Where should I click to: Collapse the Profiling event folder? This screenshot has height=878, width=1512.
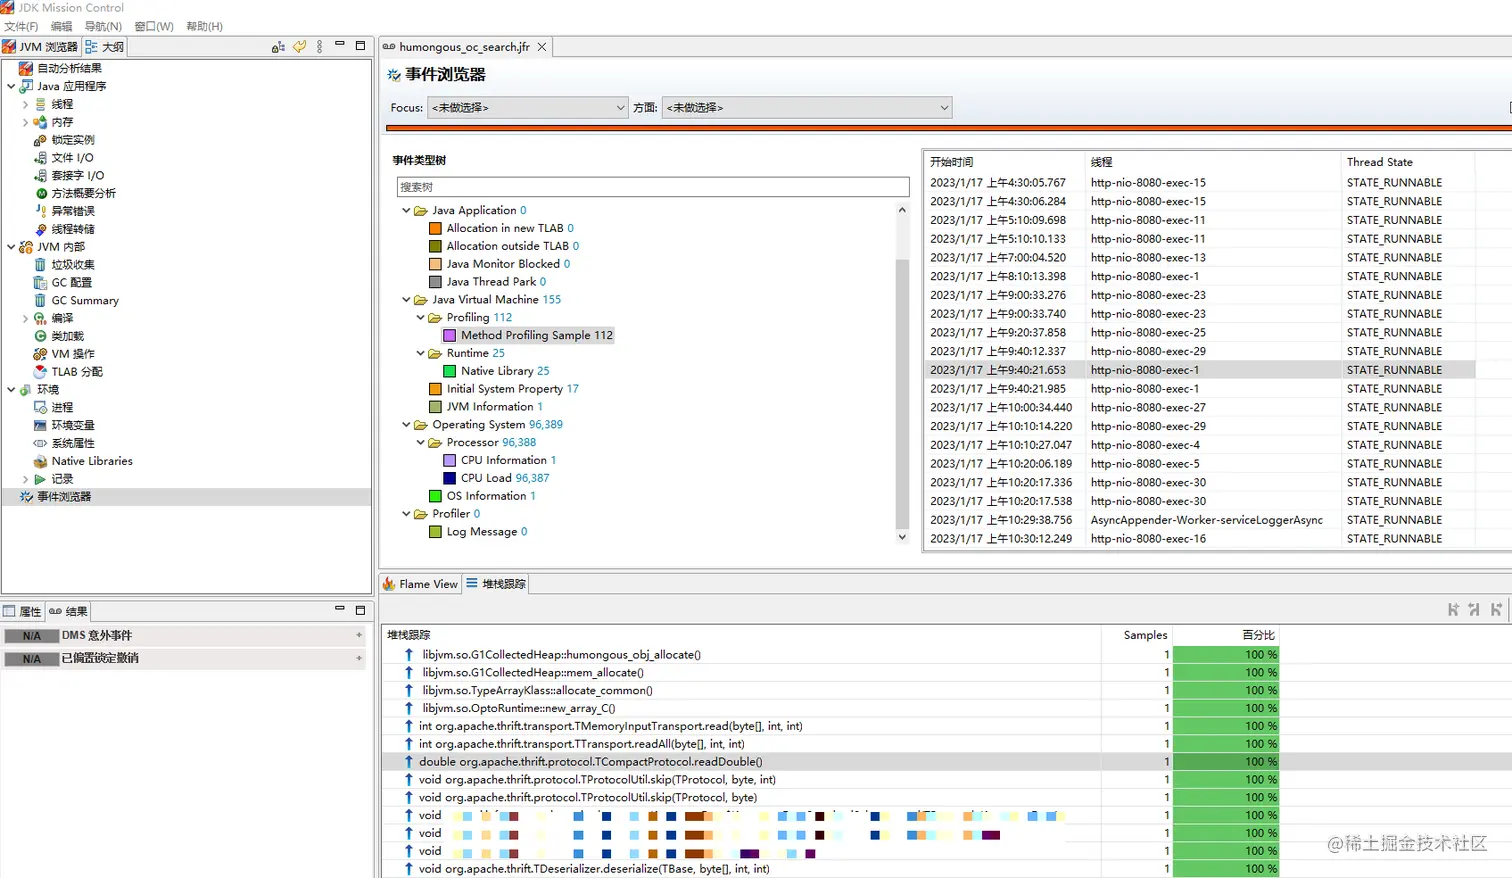[420, 318]
